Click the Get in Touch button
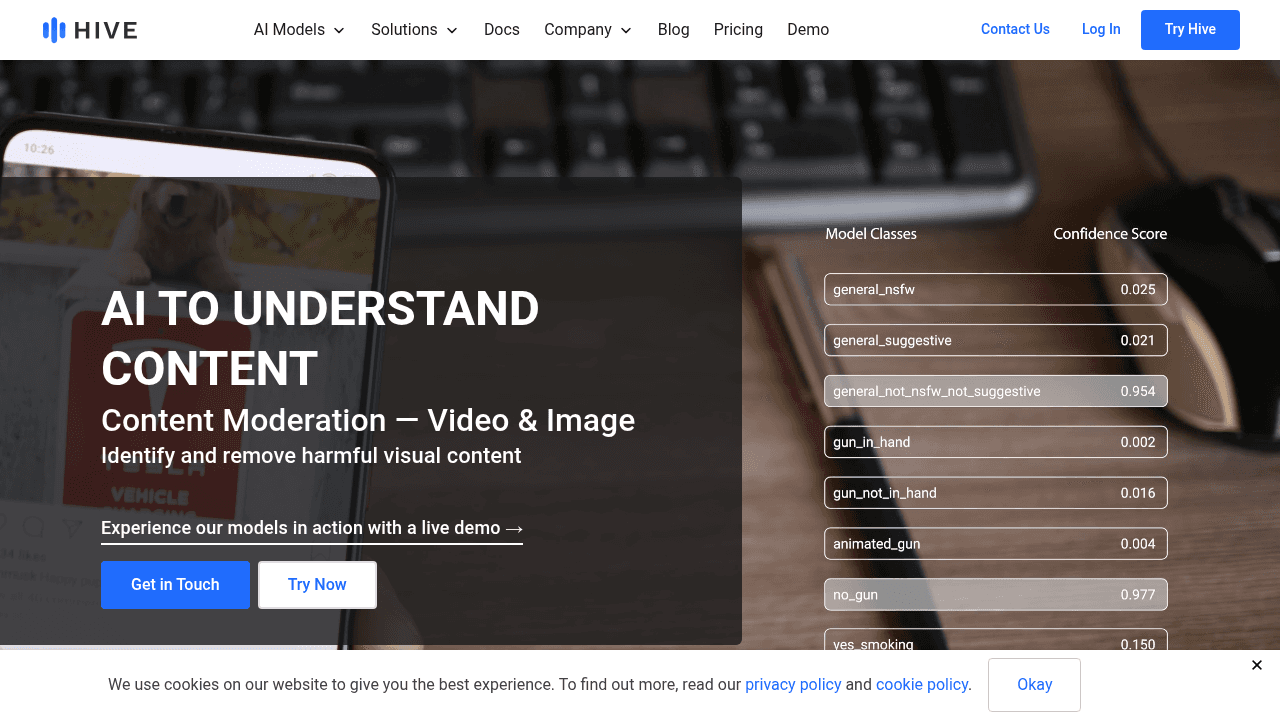This screenshot has width=1280, height=720. pyautogui.click(x=175, y=585)
